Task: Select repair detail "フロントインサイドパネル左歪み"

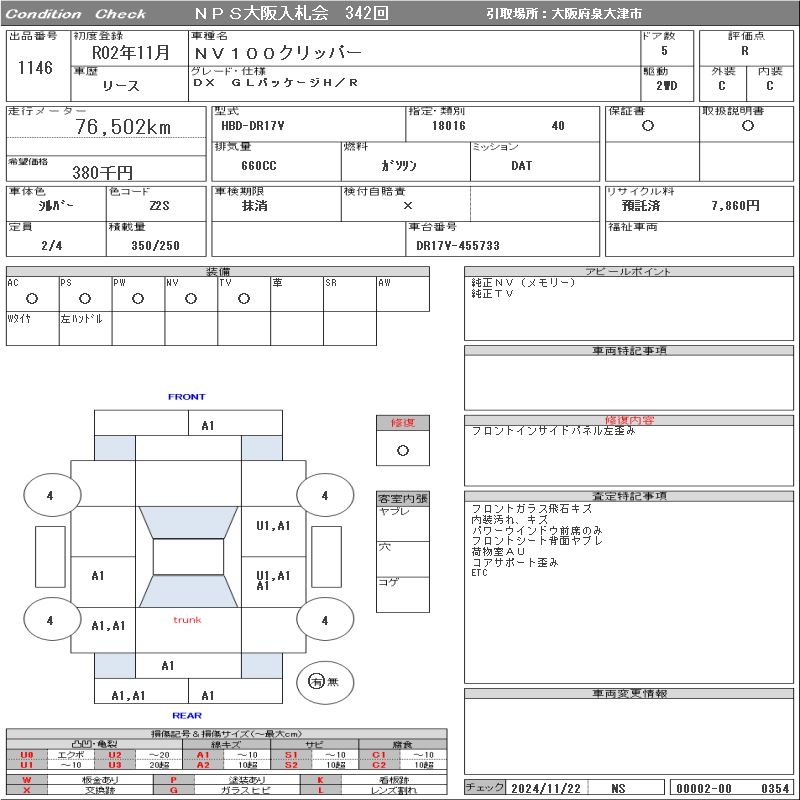Action: coord(553,431)
